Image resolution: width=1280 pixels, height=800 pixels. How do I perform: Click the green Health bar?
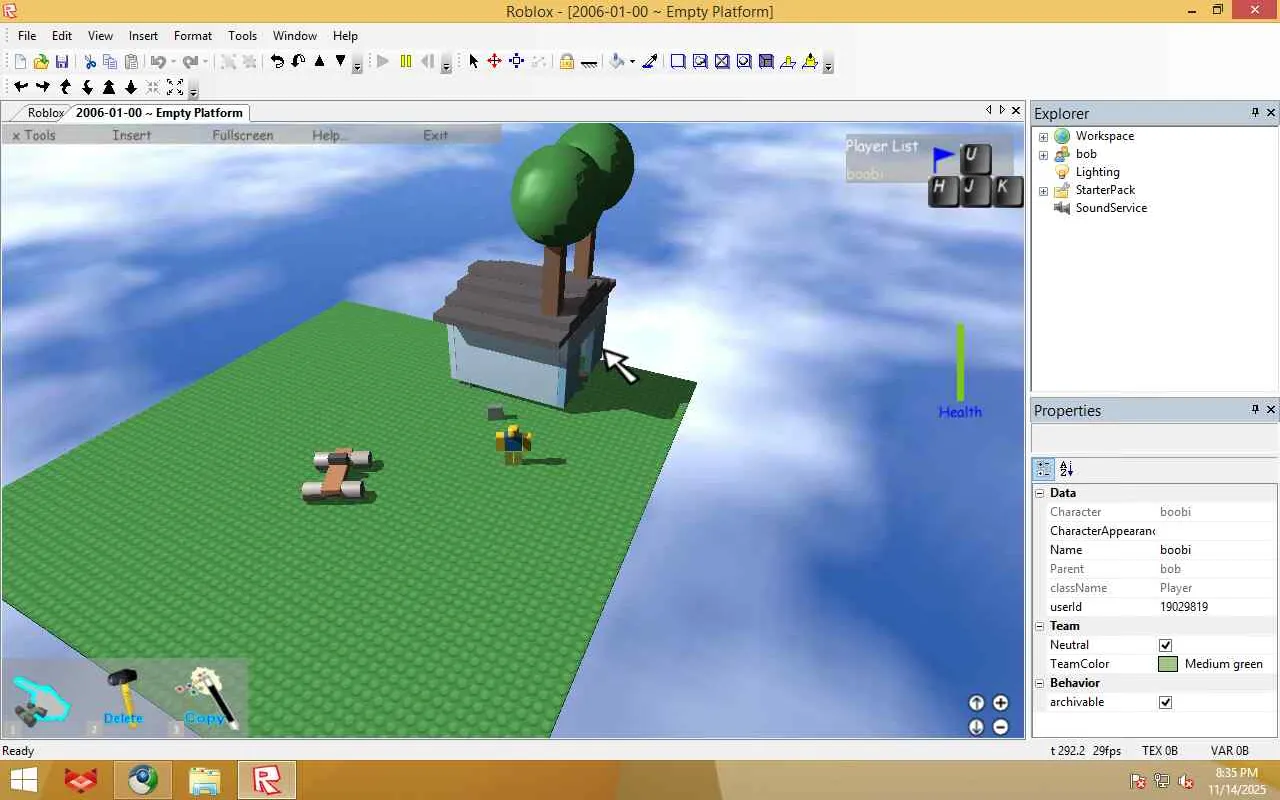click(x=960, y=362)
